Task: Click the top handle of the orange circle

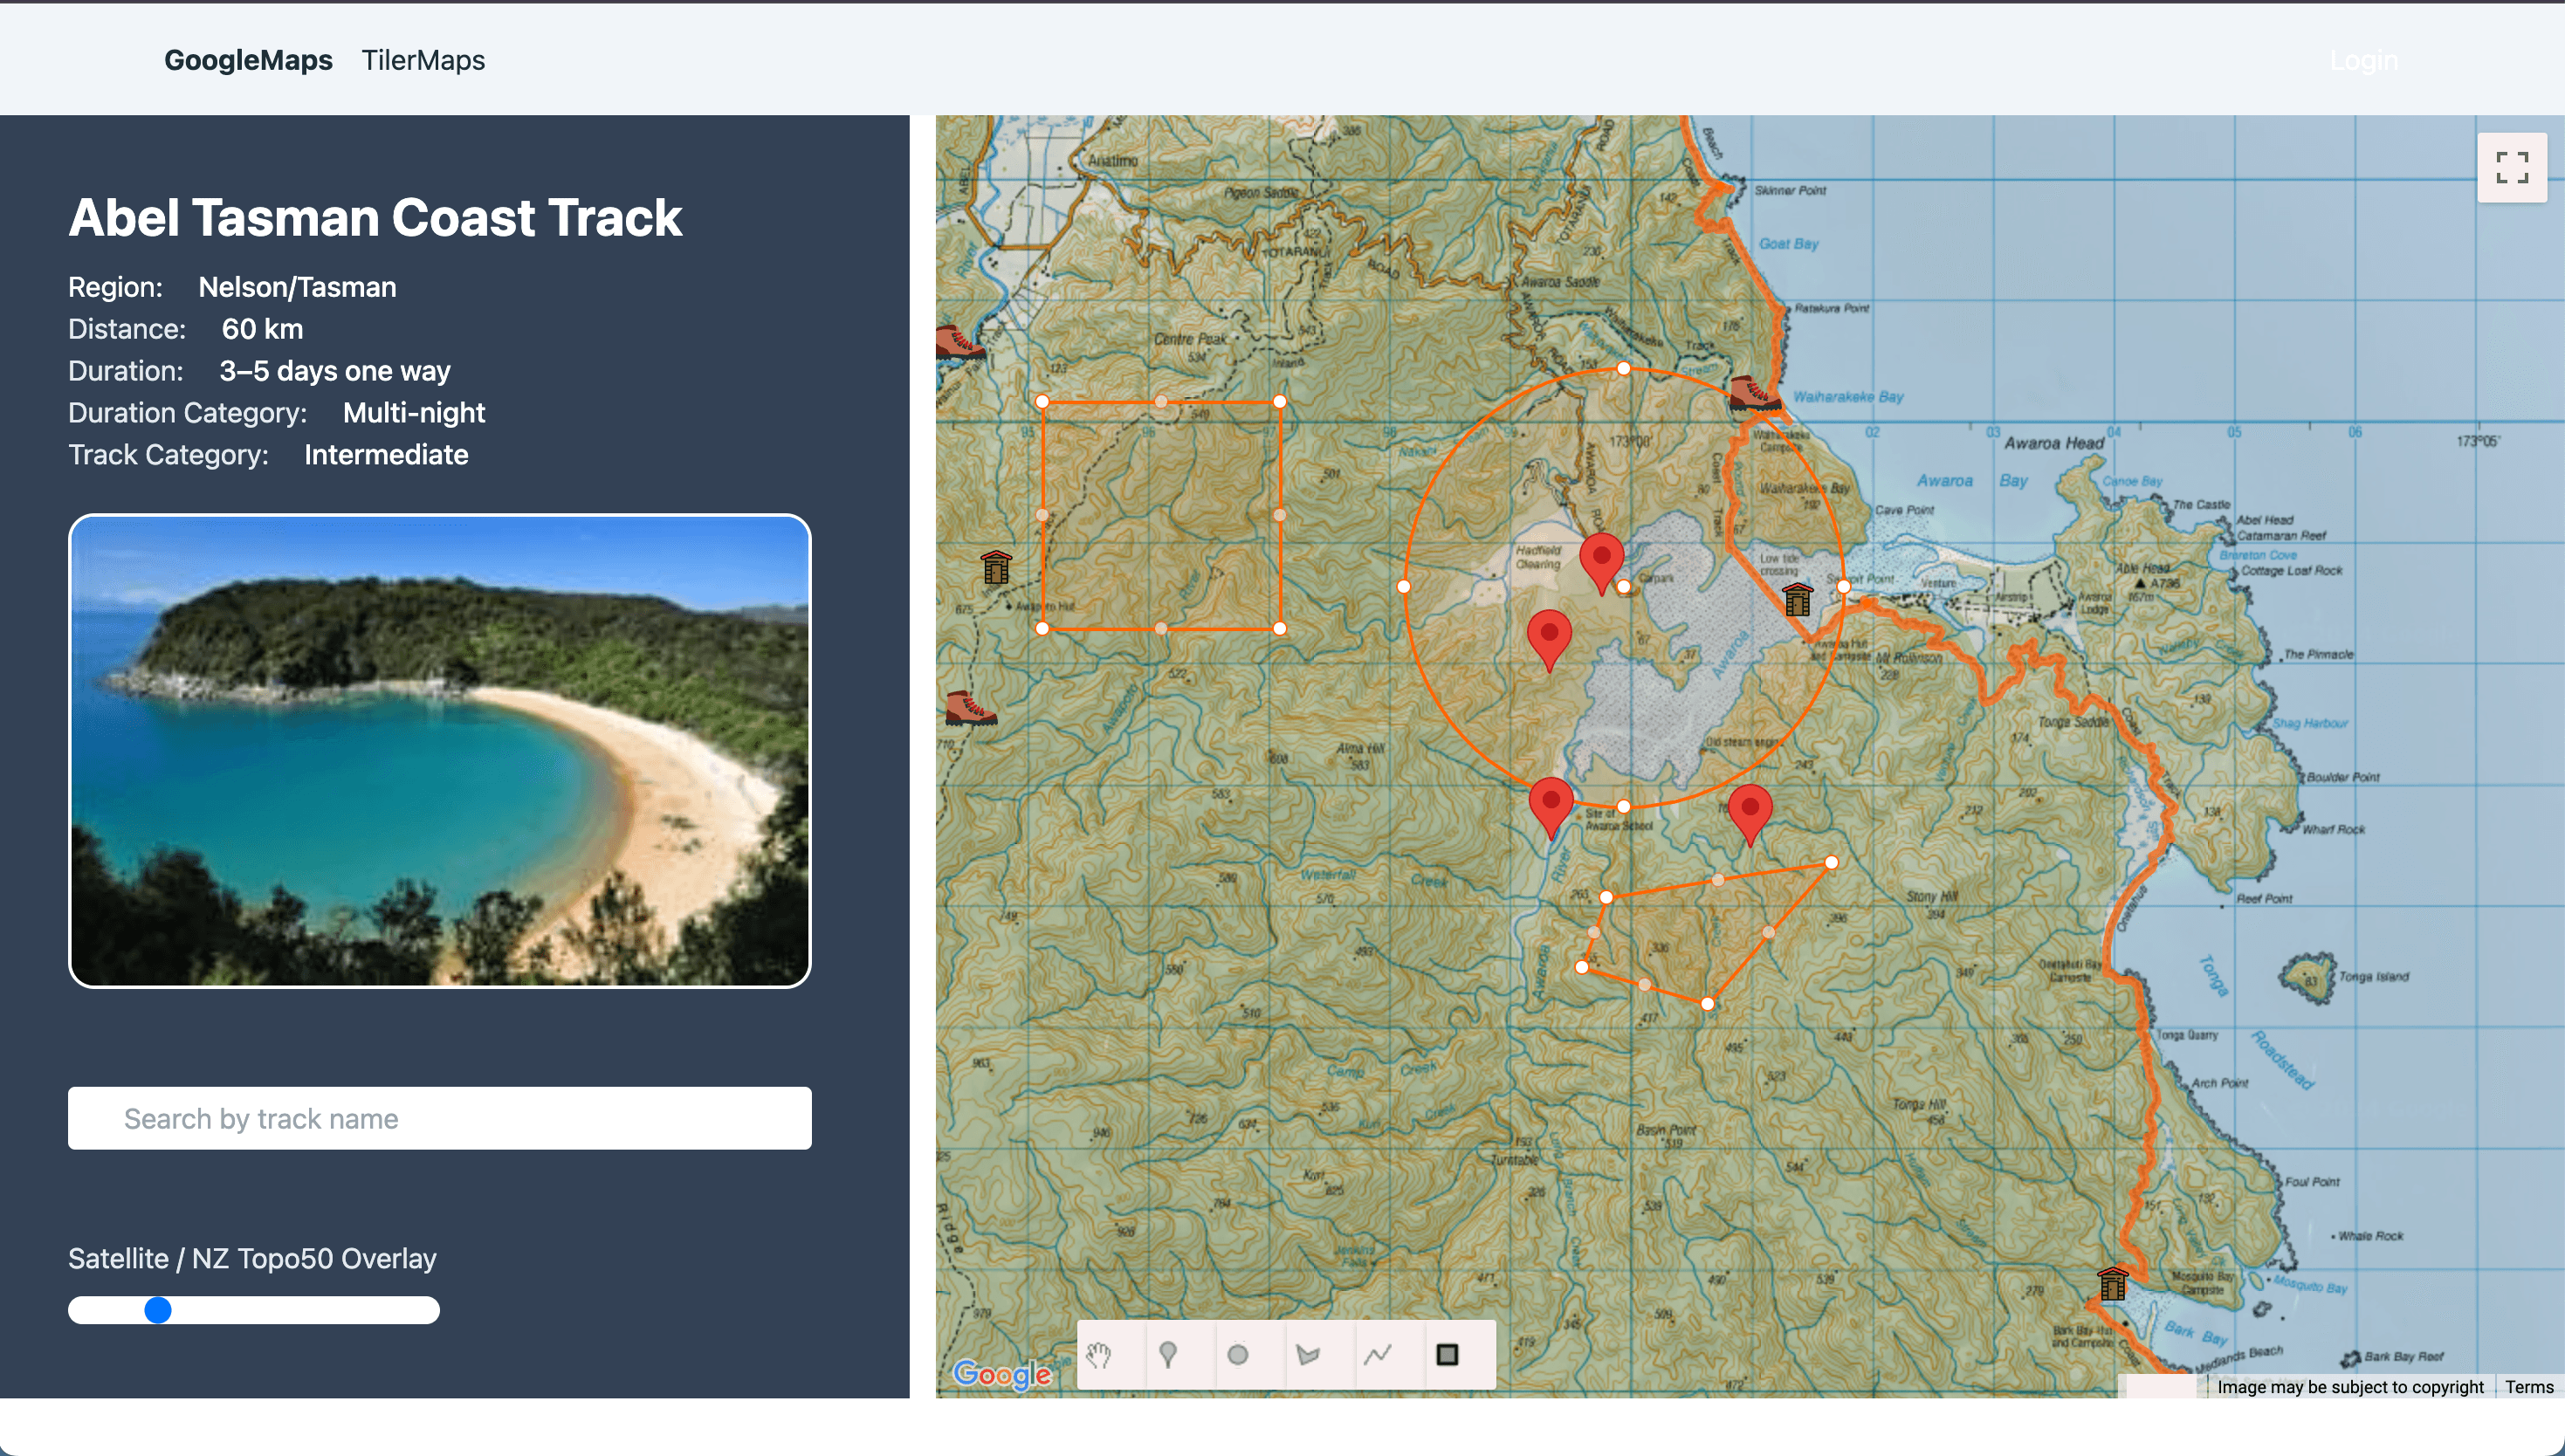Action: 1624,368
